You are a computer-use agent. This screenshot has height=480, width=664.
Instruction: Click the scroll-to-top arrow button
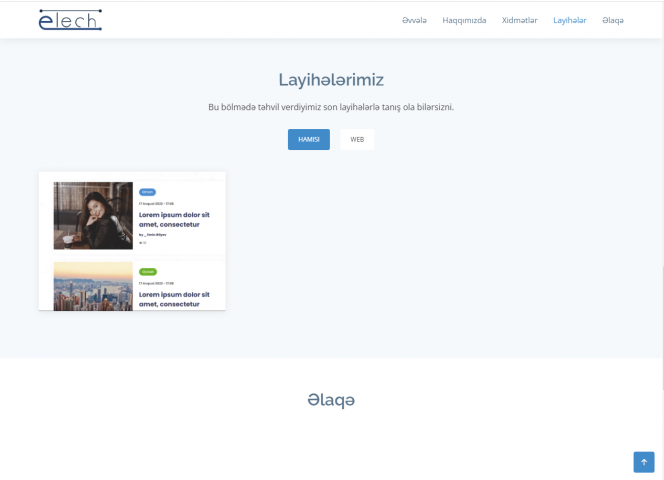point(644,462)
